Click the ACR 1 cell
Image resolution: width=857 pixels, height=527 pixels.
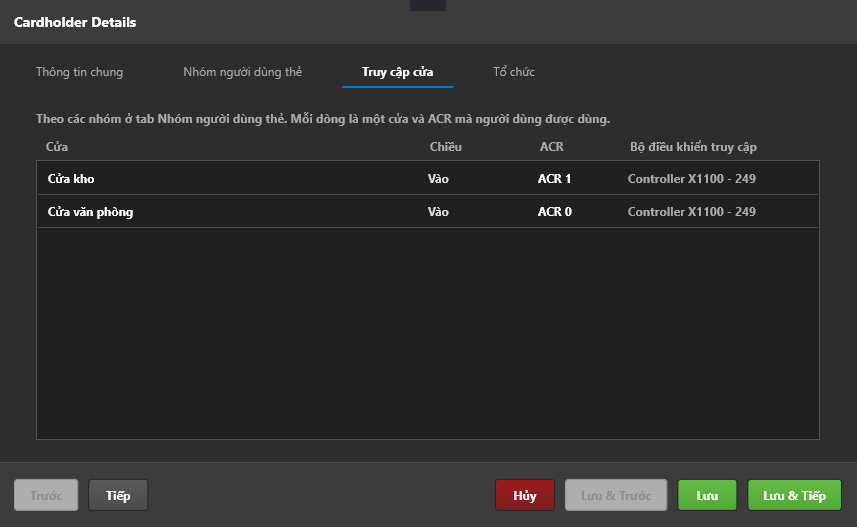pyautogui.click(x=554, y=179)
